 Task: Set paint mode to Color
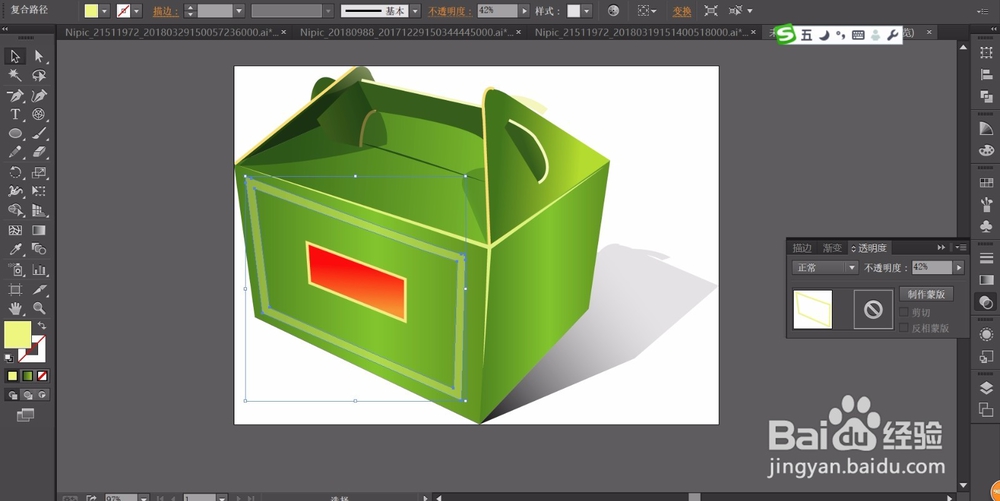click(x=12, y=376)
